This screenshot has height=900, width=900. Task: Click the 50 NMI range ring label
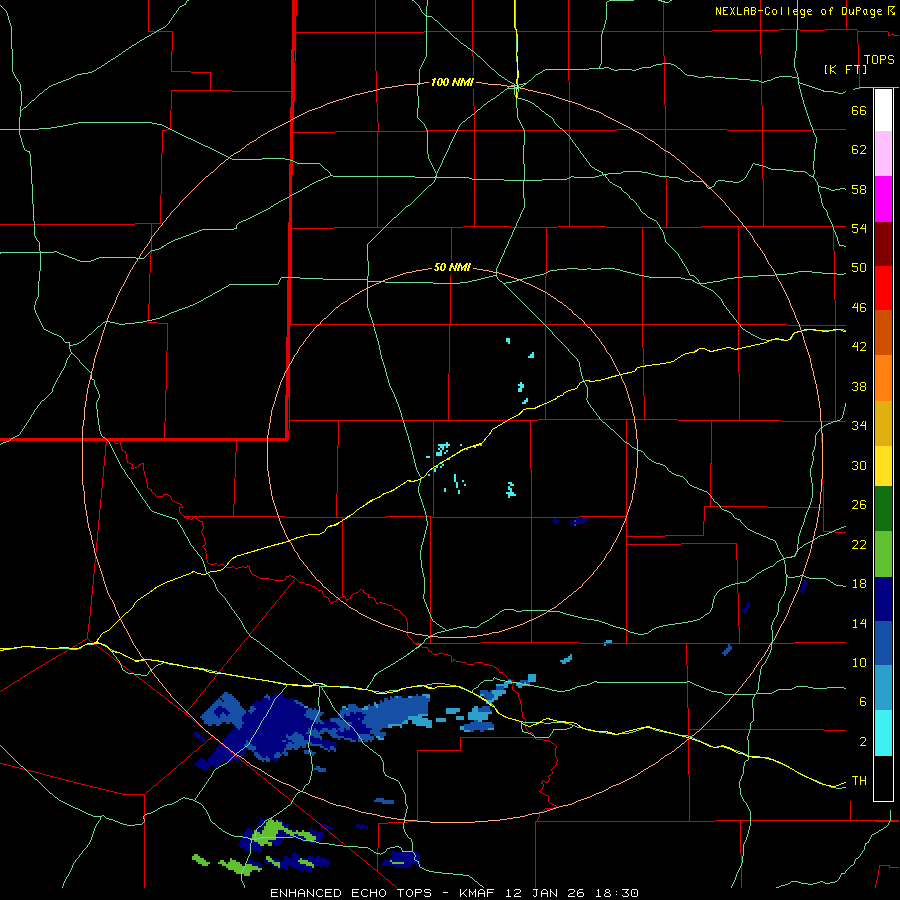pyautogui.click(x=452, y=267)
